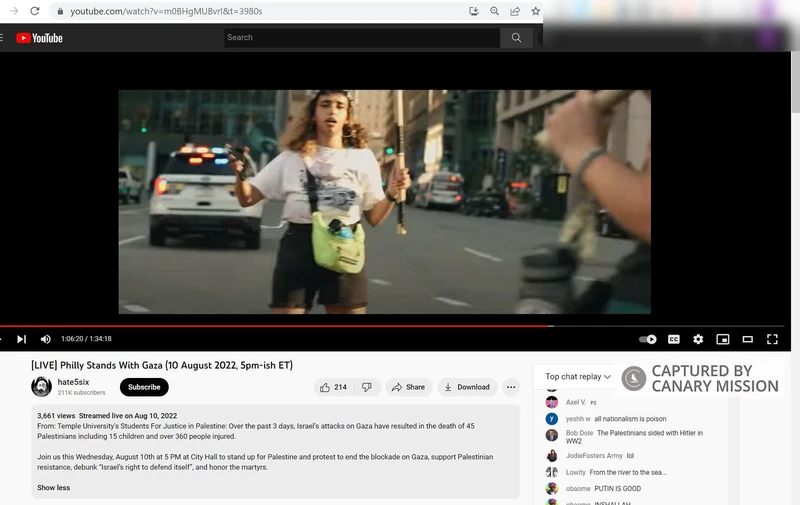Open player settings gear
Viewport: 800px width, 505px height.
coord(698,339)
